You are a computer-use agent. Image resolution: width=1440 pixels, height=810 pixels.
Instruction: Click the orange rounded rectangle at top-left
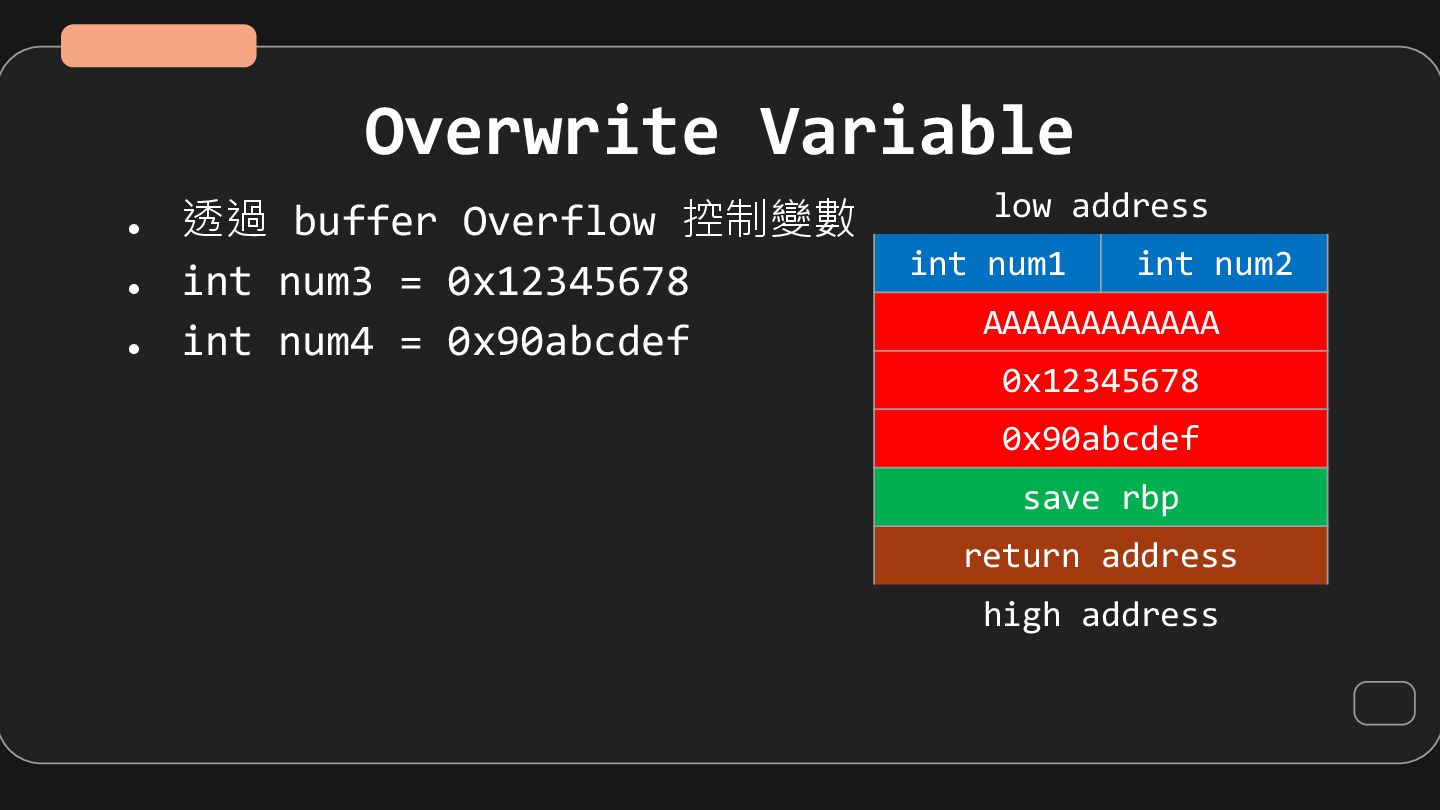[158, 46]
